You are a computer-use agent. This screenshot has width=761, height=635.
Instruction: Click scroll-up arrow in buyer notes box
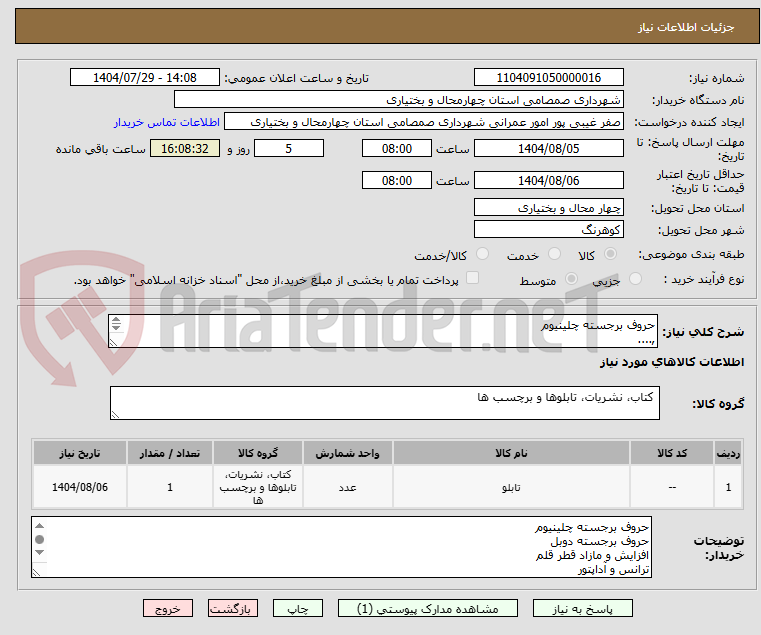point(40,526)
